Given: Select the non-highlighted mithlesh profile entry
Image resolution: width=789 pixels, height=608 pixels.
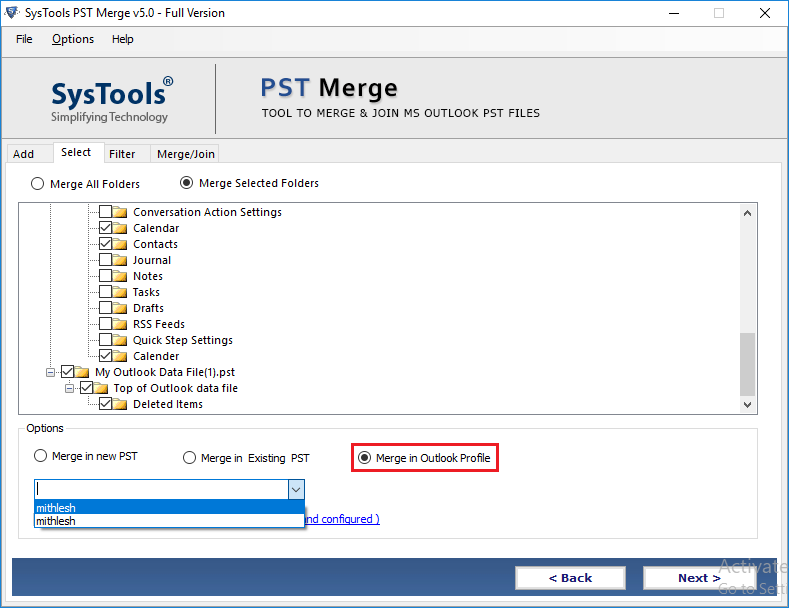Looking at the screenshot, I should (x=169, y=521).
